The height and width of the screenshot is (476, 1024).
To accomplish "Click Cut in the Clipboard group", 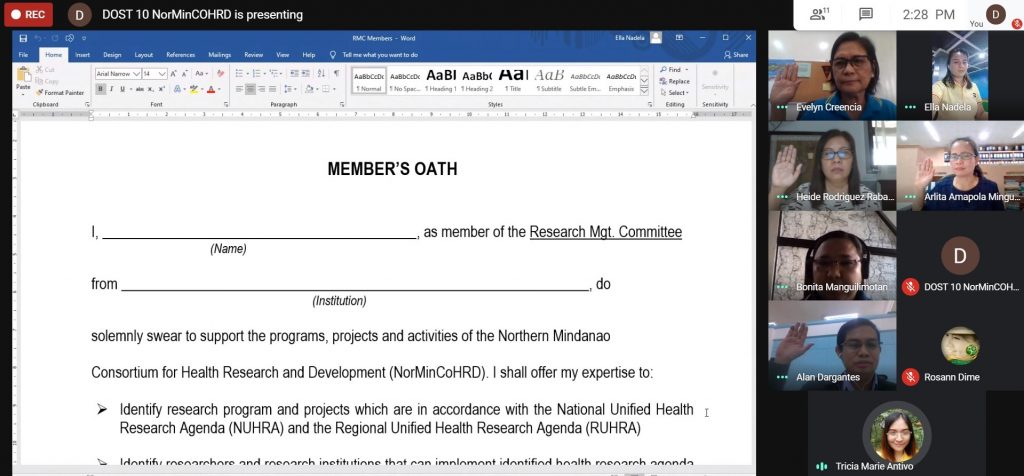I will 46,70.
